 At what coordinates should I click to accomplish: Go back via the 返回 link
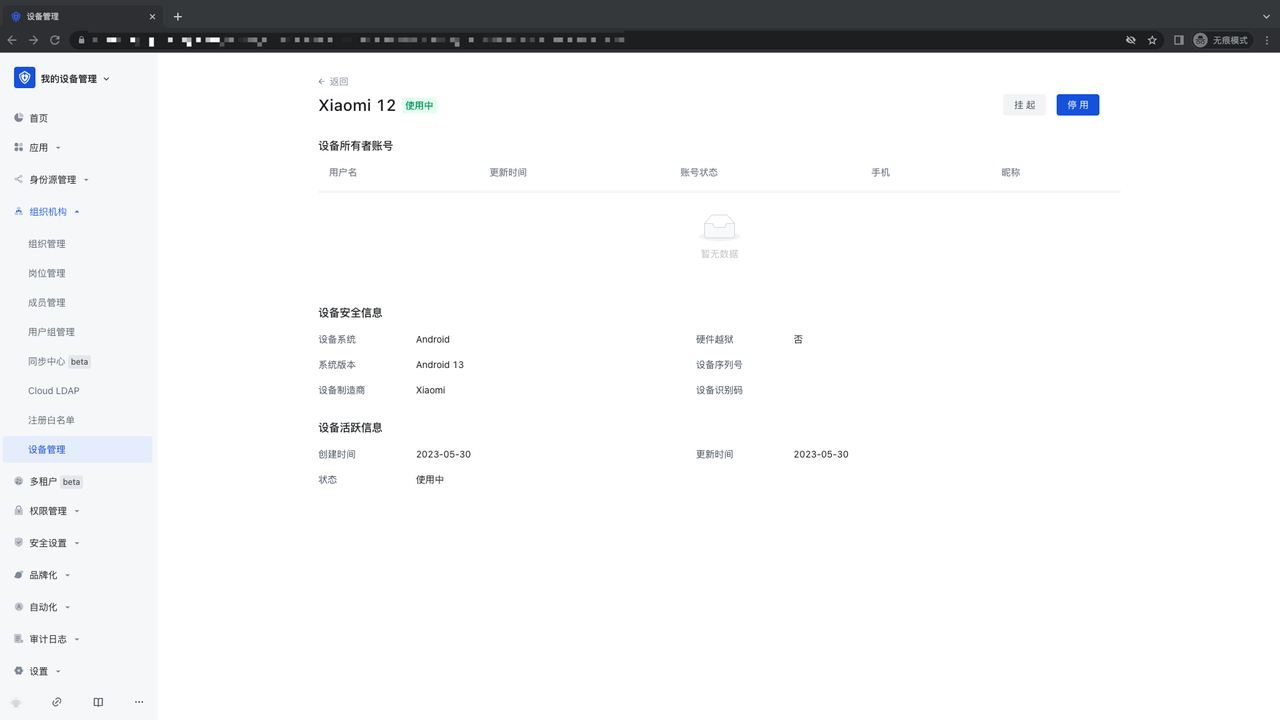pos(334,82)
